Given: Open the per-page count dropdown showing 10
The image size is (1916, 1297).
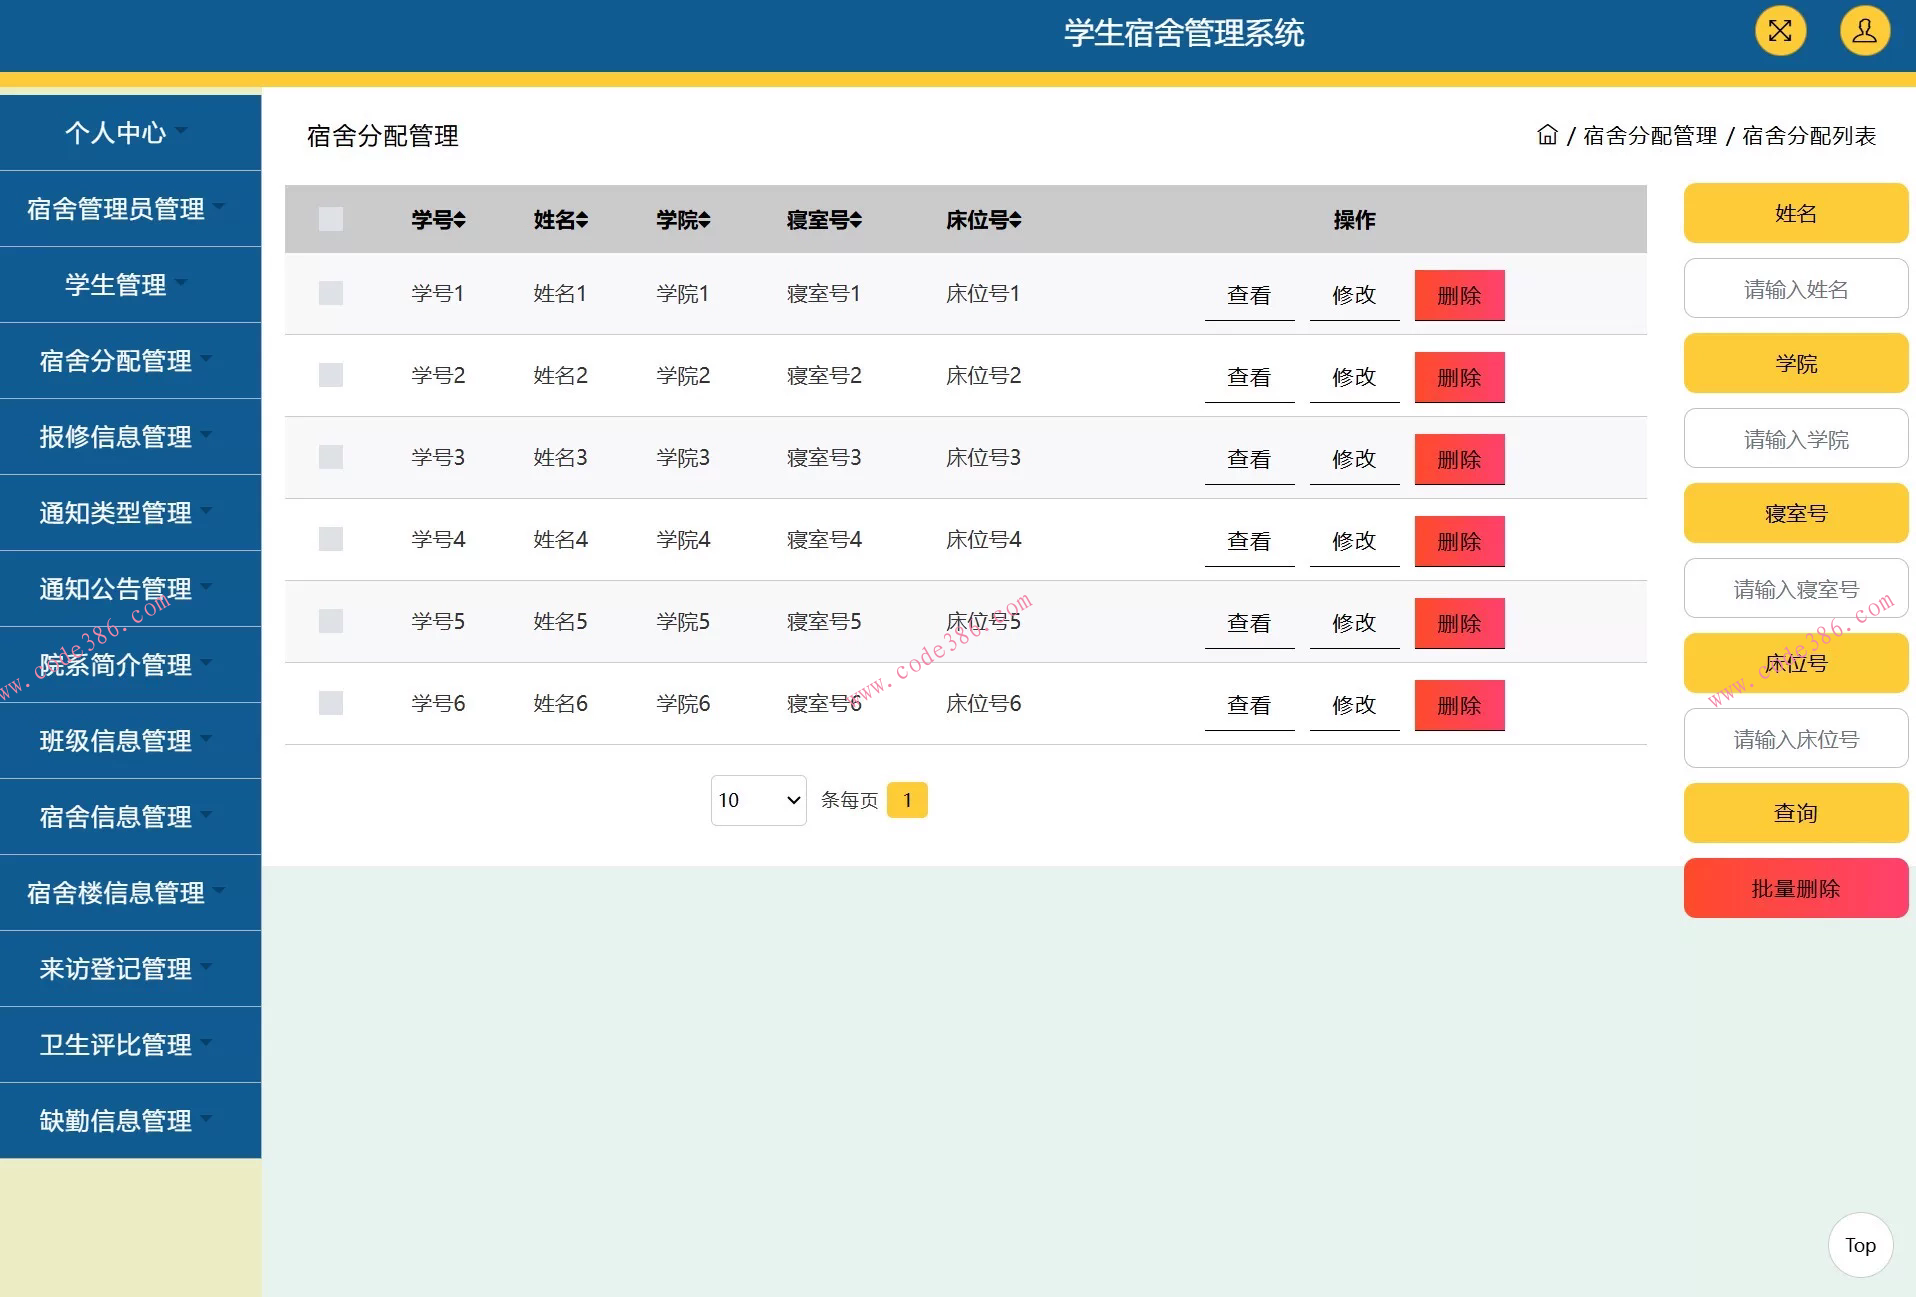Looking at the screenshot, I should coord(758,800).
